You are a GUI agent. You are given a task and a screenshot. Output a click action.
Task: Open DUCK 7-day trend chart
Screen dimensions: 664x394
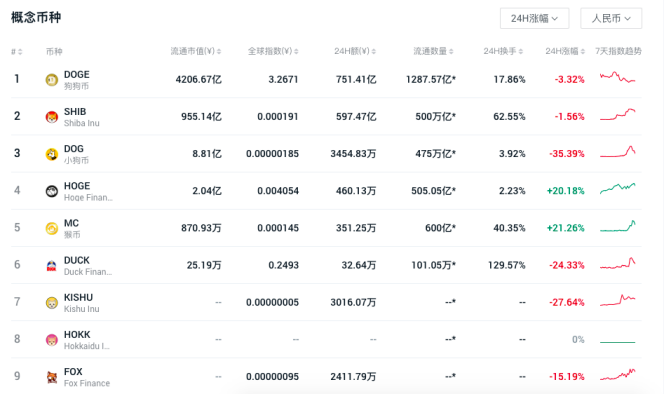click(x=617, y=263)
